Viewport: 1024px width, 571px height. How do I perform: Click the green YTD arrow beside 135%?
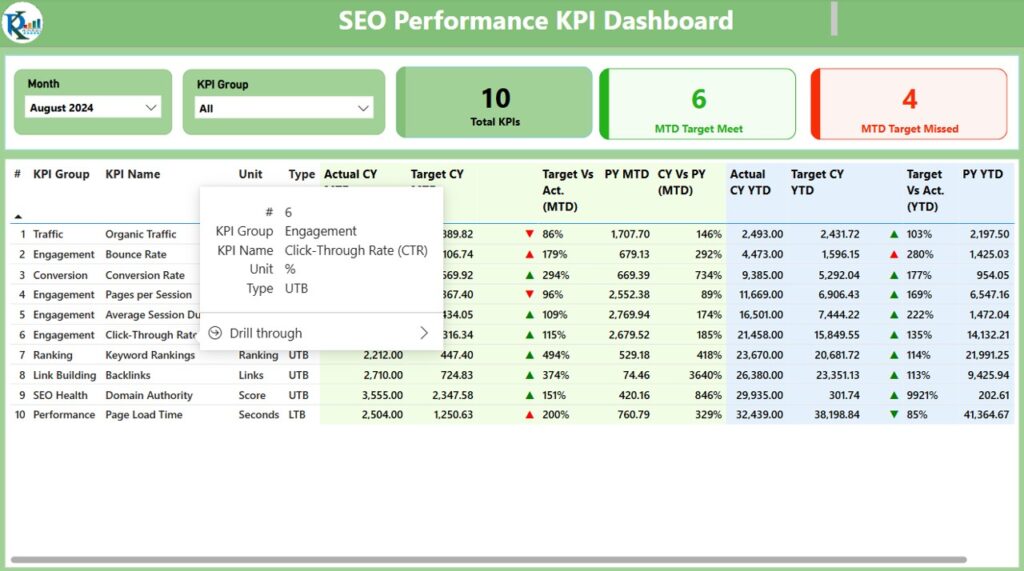pos(894,335)
